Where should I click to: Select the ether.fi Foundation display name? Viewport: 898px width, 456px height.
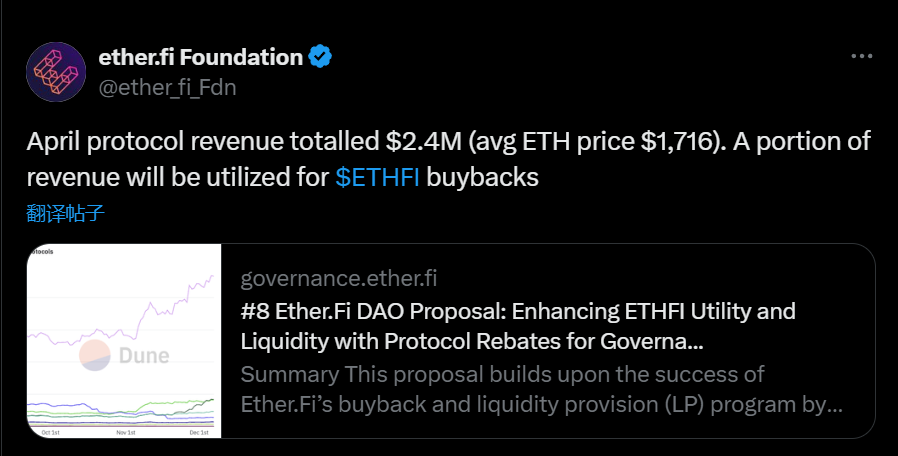click(200, 57)
